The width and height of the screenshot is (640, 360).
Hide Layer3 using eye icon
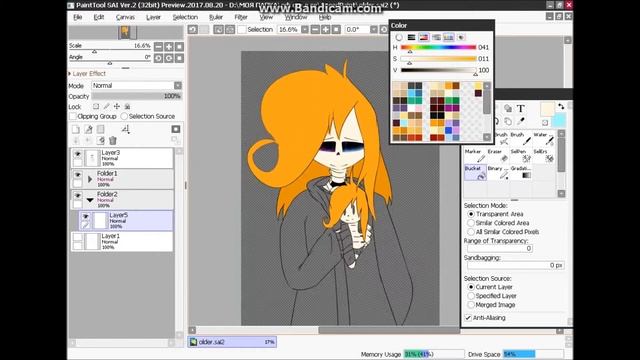tap(78, 154)
